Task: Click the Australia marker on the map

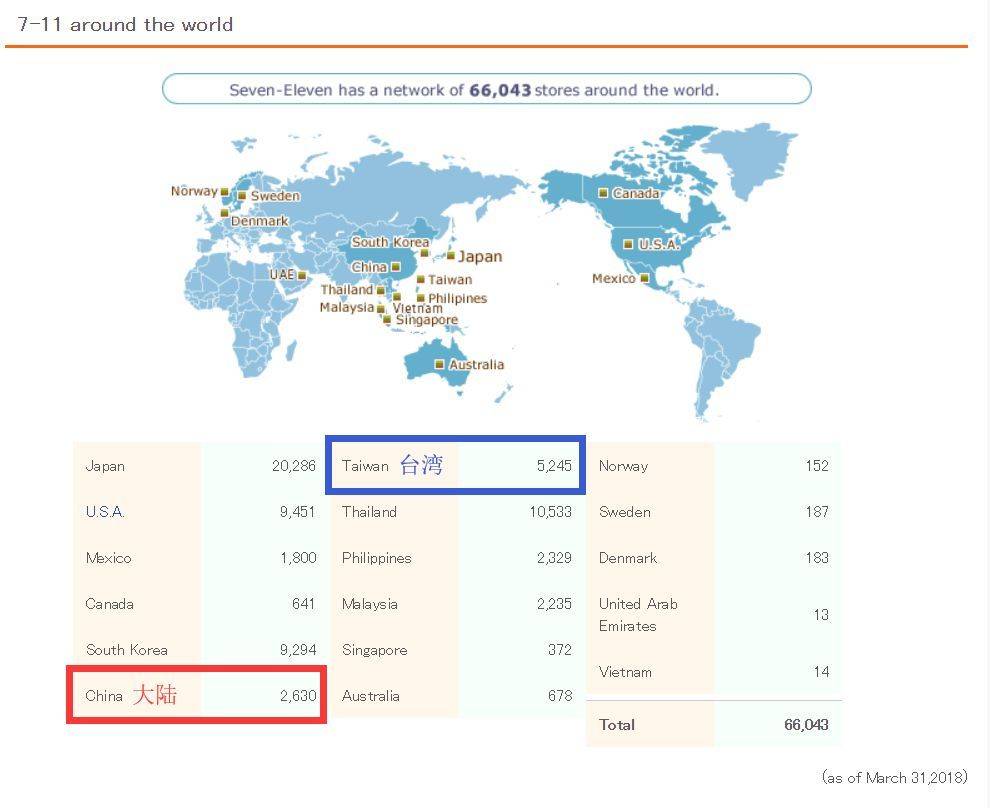Action: click(x=439, y=364)
